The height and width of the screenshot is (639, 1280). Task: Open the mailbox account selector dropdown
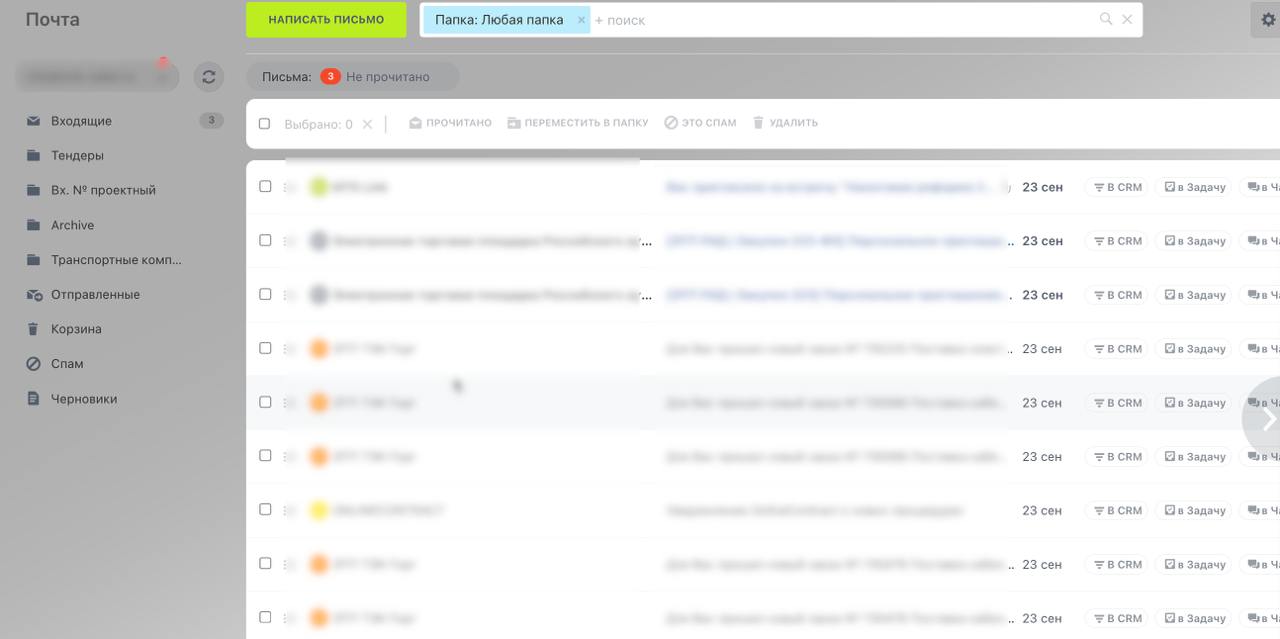click(97, 76)
